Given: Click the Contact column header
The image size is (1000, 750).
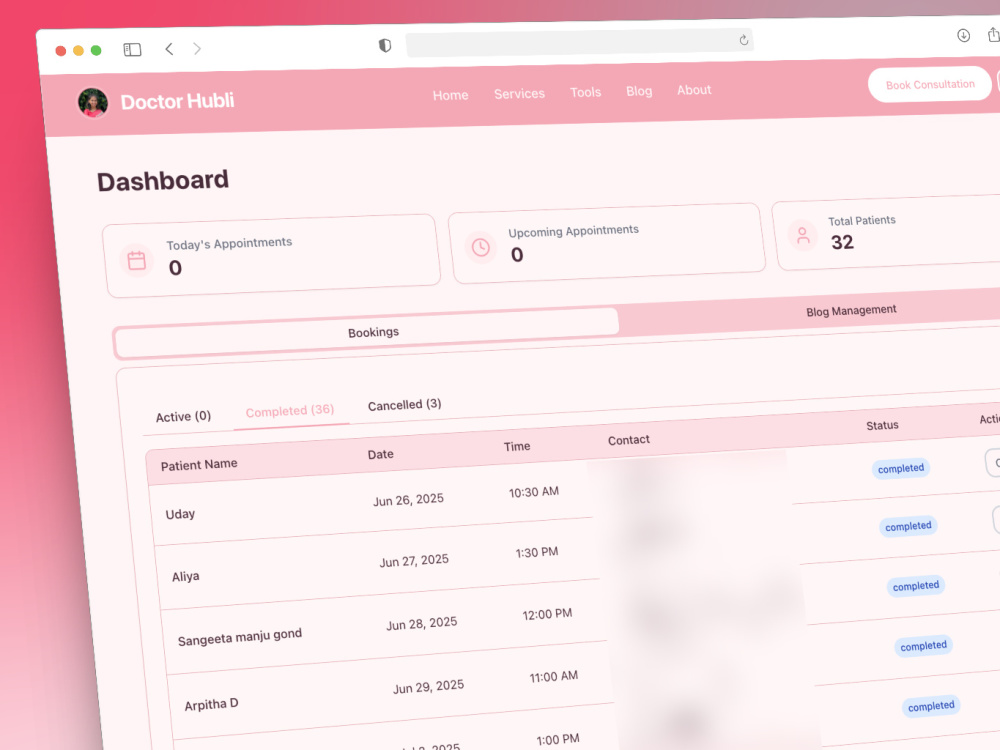Looking at the screenshot, I should pos(628,440).
